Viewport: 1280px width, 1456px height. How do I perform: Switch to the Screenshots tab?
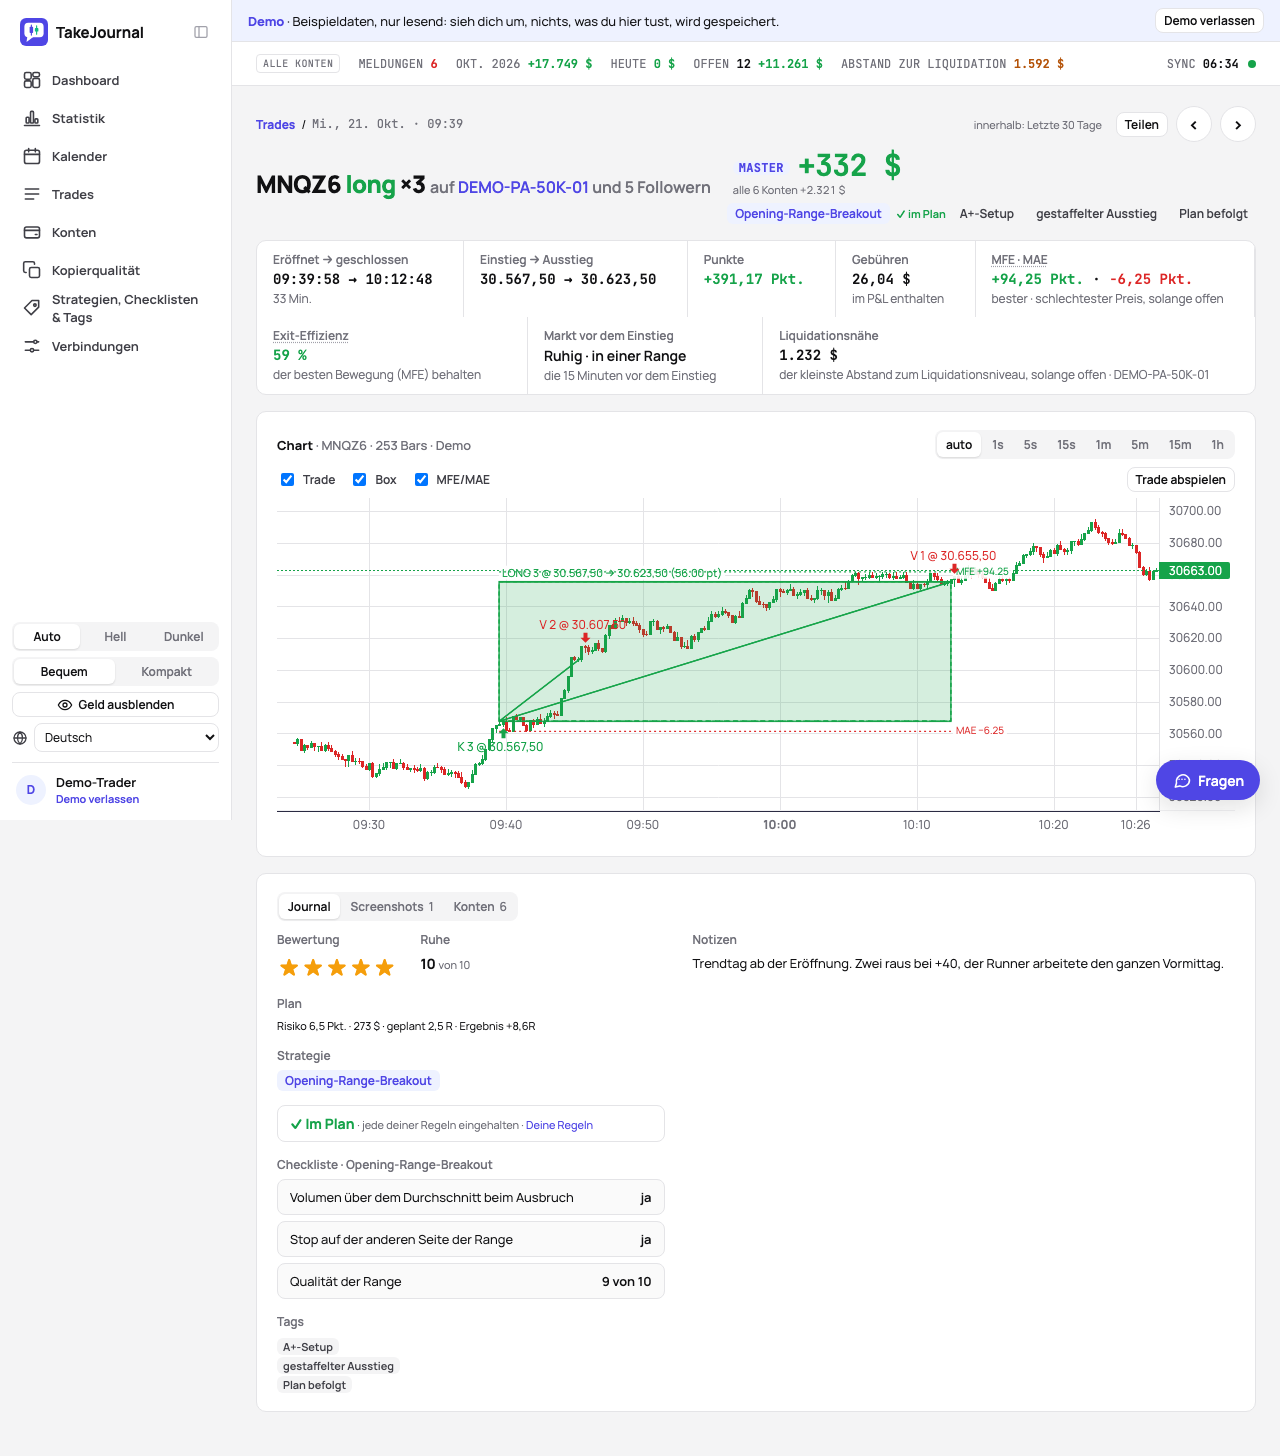pos(392,907)
